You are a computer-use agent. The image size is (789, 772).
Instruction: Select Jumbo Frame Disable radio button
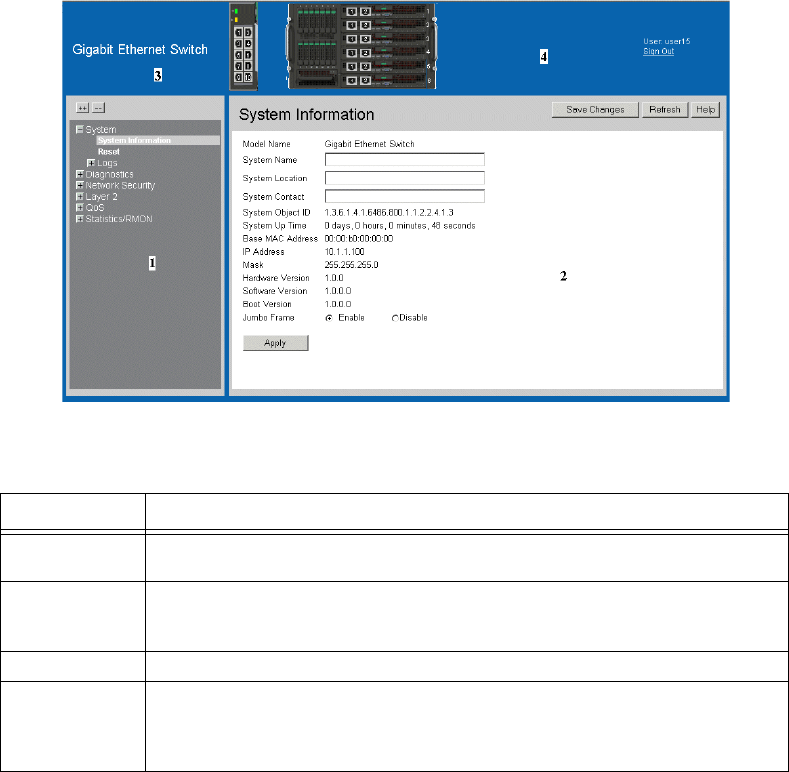point(394,317)
